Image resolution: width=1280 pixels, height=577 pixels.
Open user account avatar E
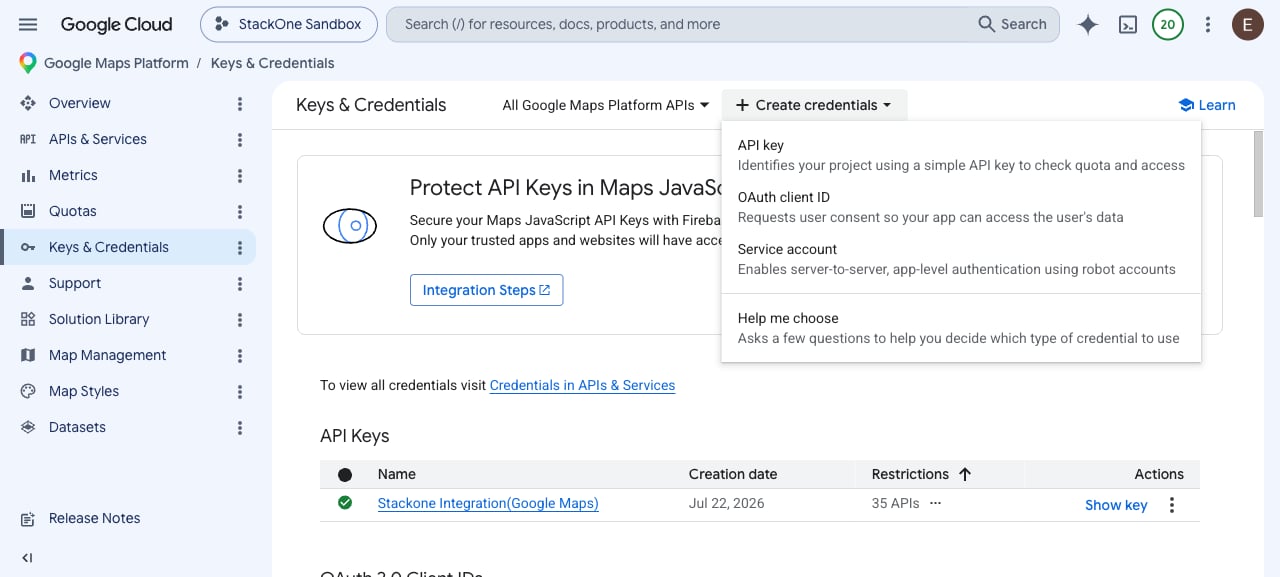pyautogui.click(x=1247, y=24)
